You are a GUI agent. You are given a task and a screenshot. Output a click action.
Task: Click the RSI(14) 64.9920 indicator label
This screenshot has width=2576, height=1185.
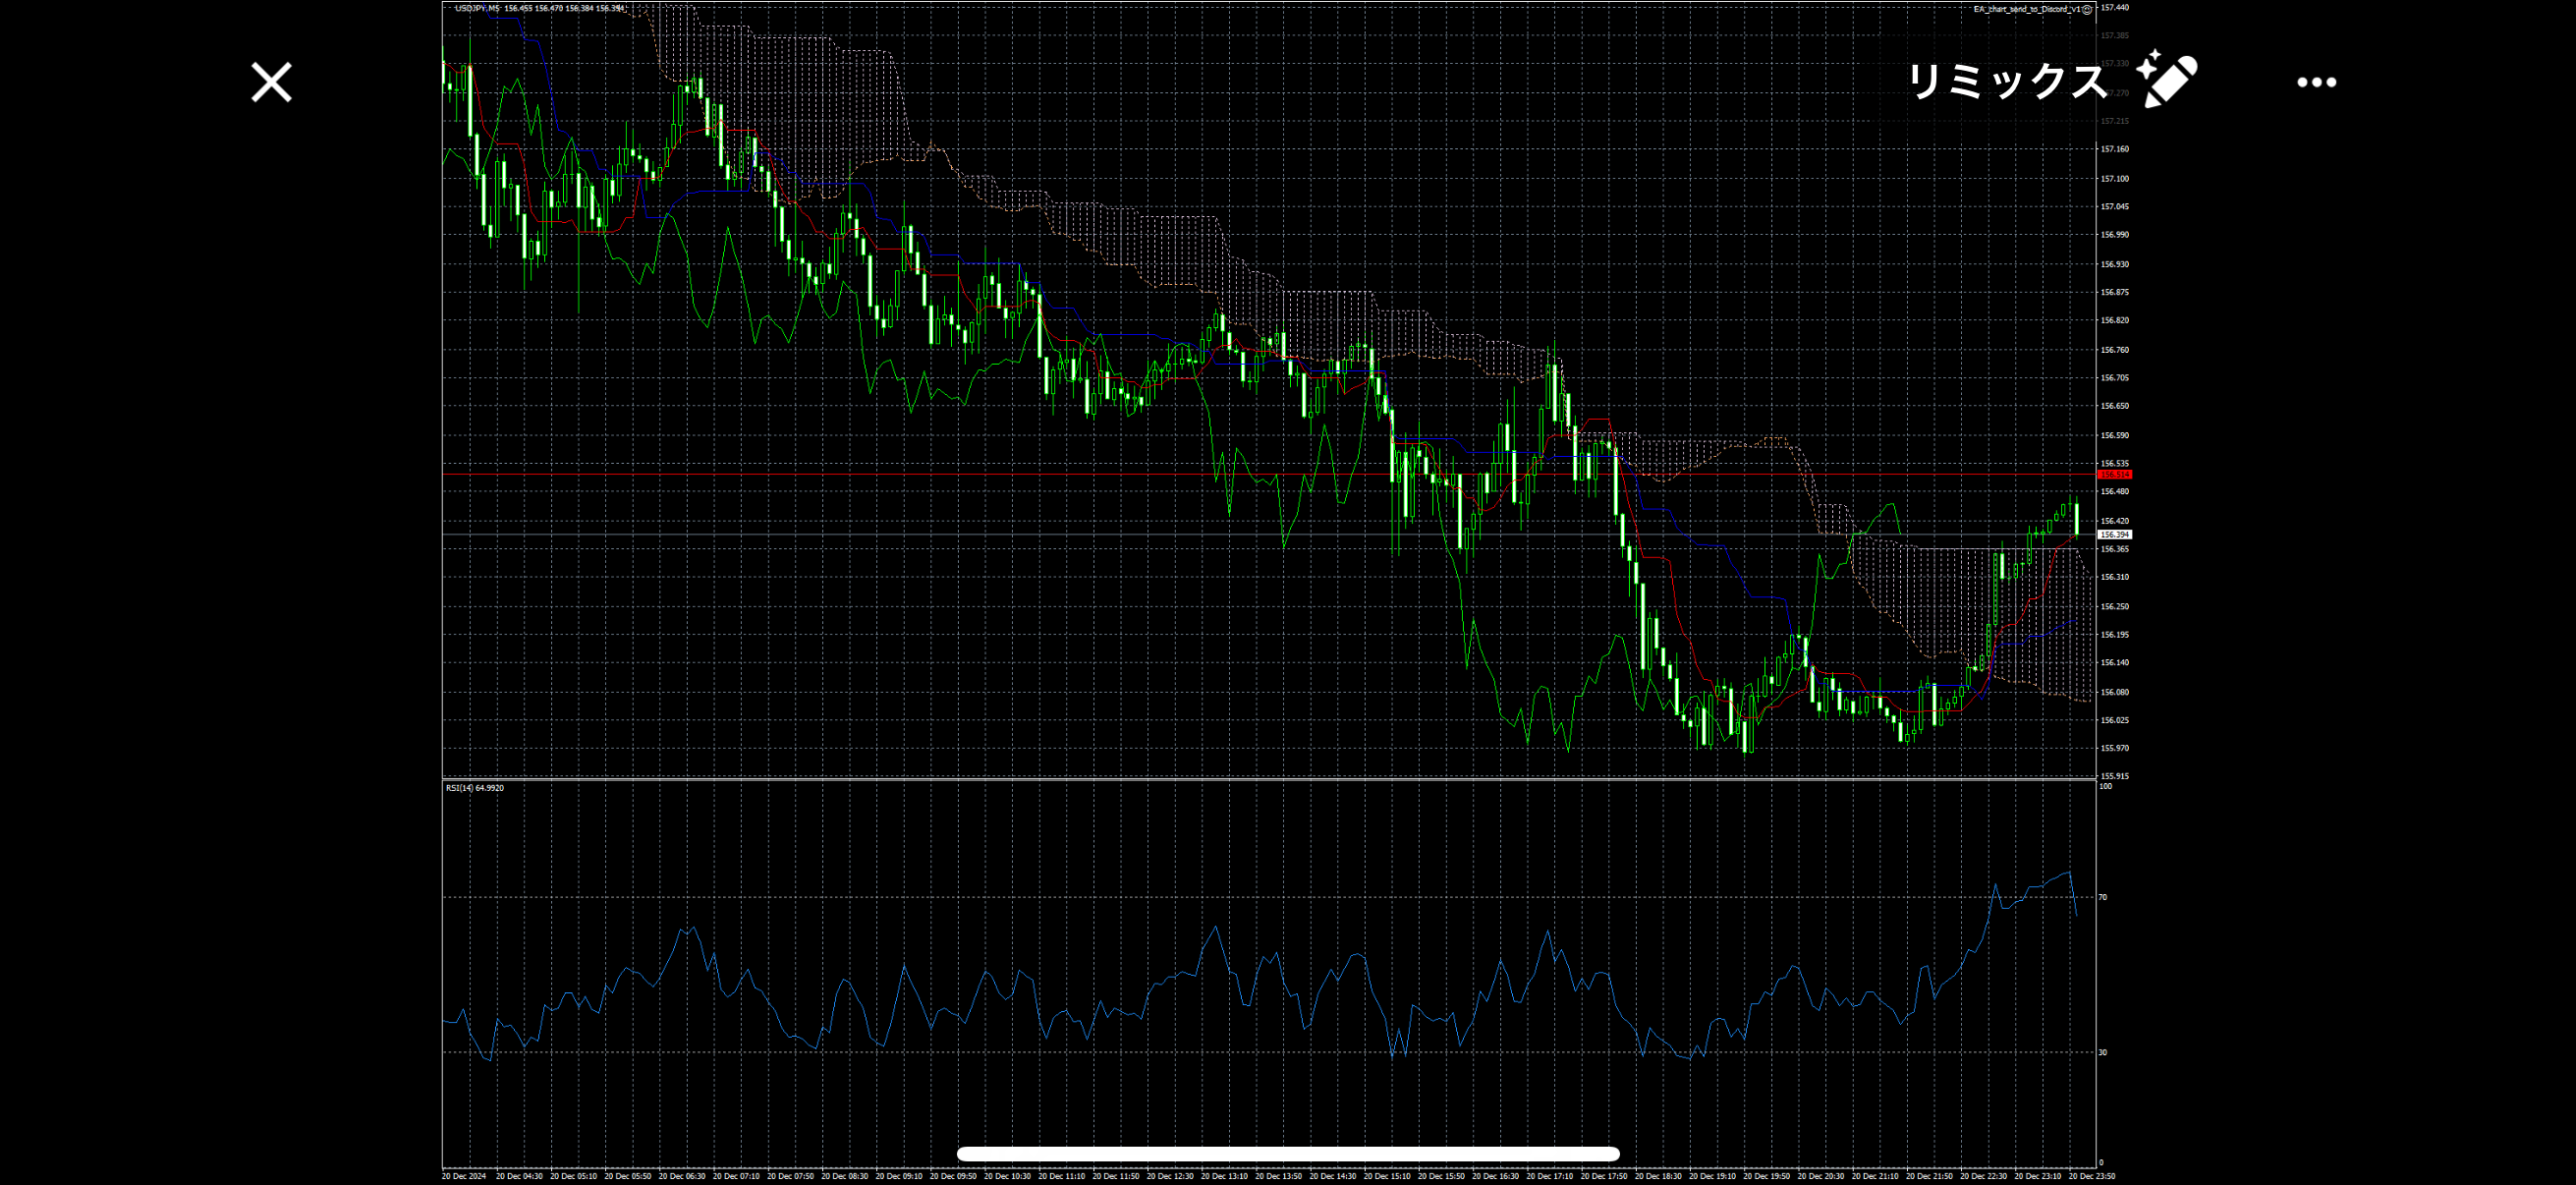coord(475,788)
